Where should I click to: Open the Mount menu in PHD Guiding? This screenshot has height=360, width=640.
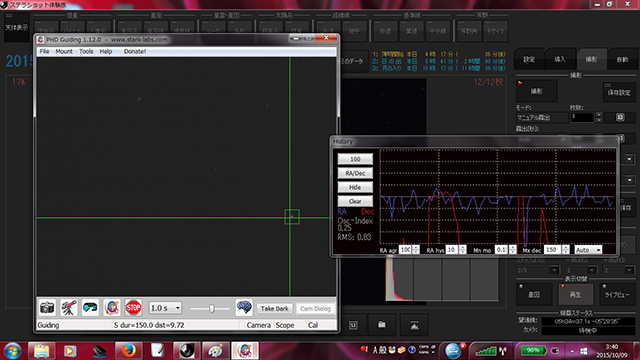click(64, 51)
